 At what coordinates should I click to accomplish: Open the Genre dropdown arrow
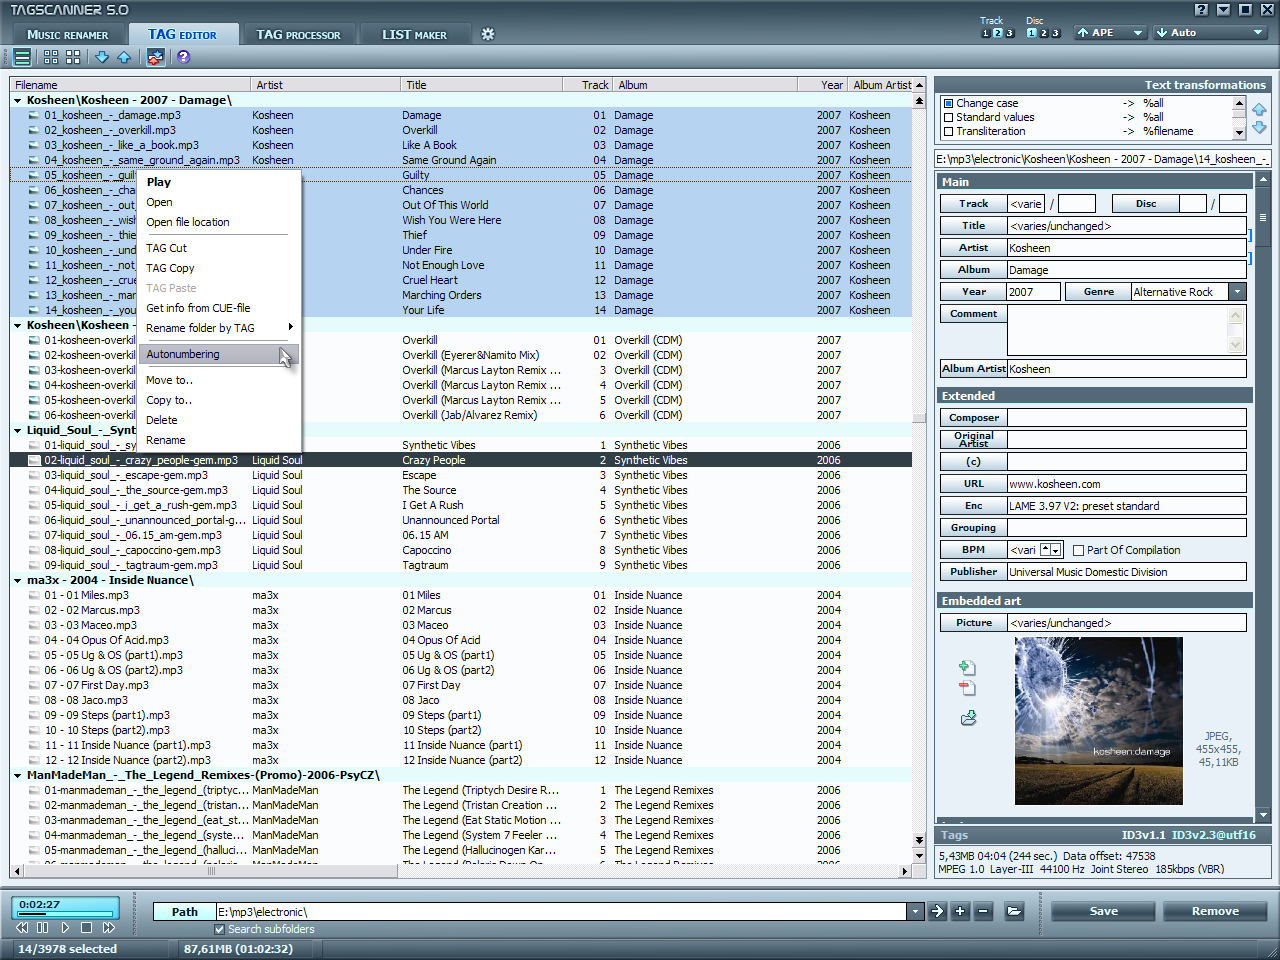tap(1238, 292)
